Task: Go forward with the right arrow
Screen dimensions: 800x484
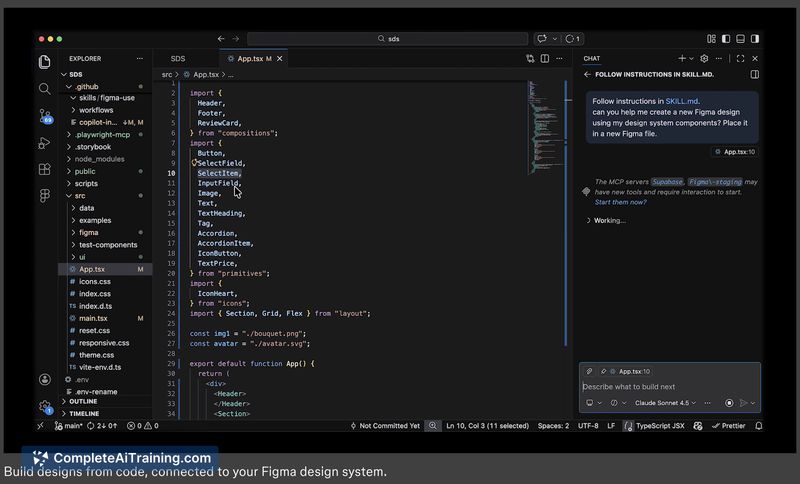Action: coord(236,39)
